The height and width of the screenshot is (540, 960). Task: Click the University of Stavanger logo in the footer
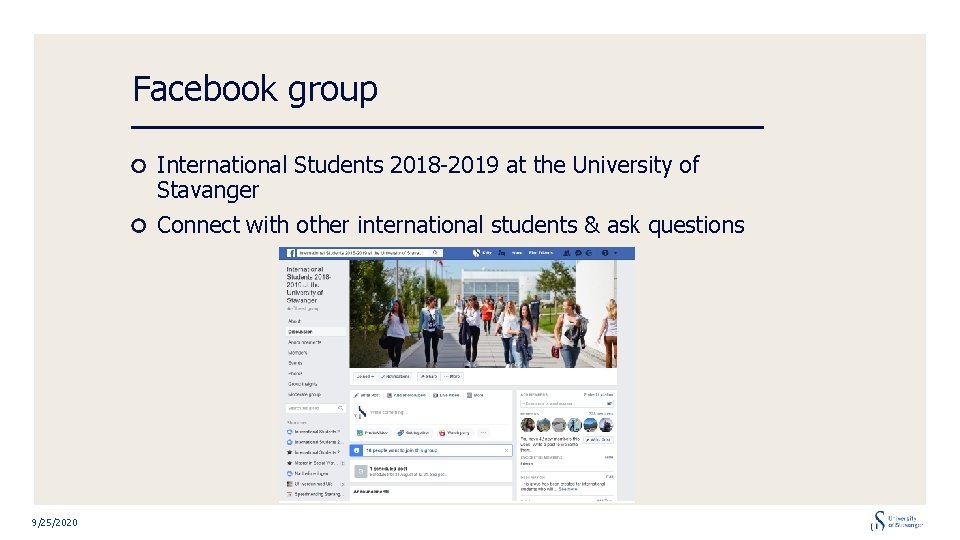pyautogui.click(x=897, y=521)
